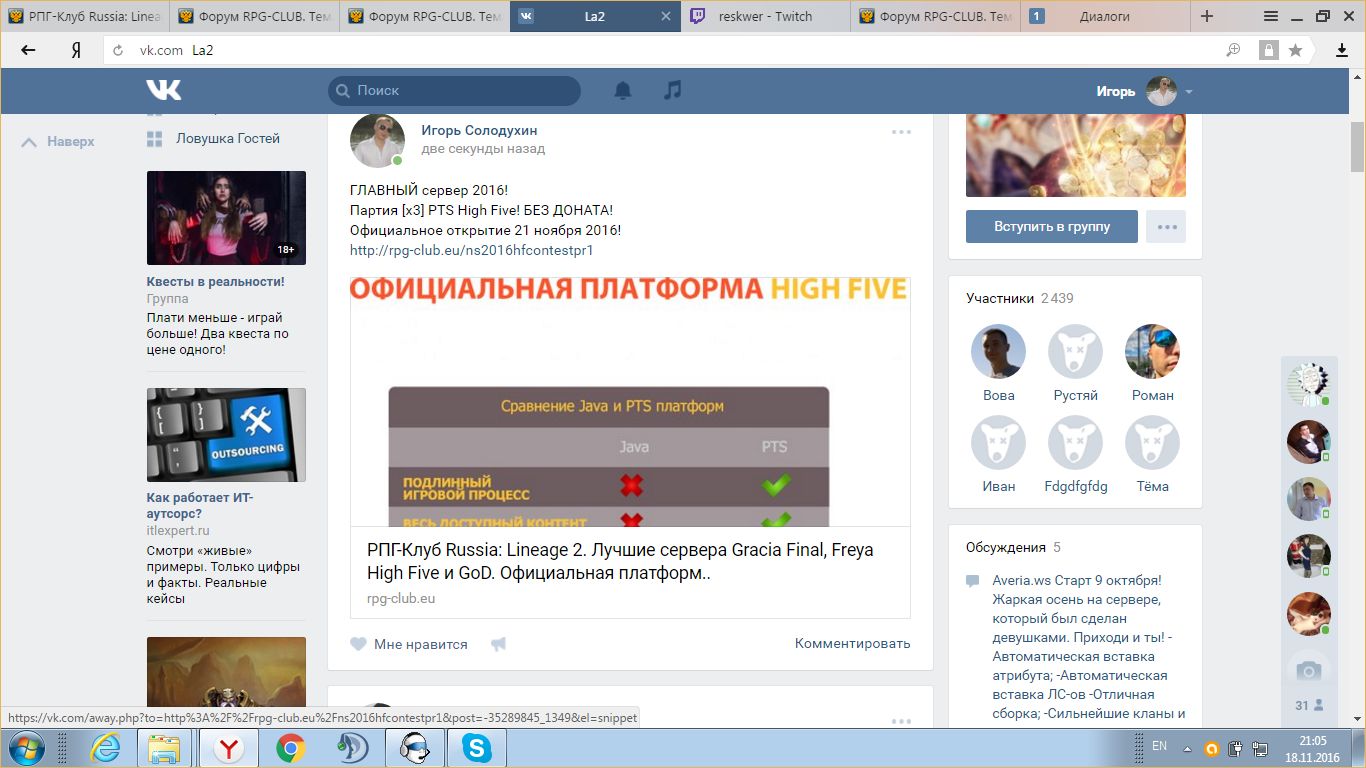Screen dimensions: 1366x768
Task: Open Участники members list heading
Action: [x=1000, y=298]
